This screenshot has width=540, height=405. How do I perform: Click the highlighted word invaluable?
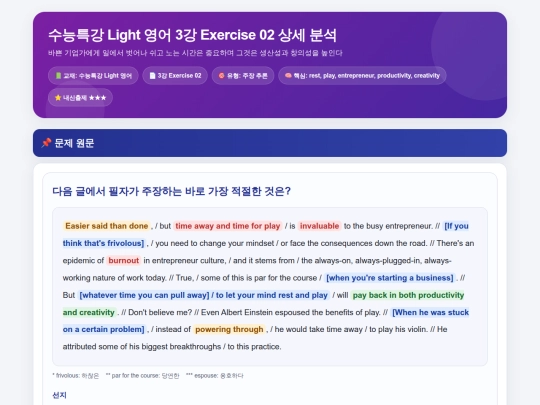pyautogui.click(x=320, y=226)
